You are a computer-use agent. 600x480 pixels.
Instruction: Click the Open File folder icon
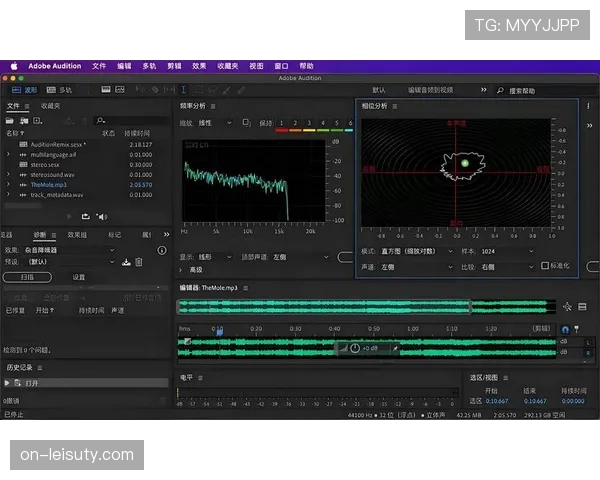(x=10, y=120)
